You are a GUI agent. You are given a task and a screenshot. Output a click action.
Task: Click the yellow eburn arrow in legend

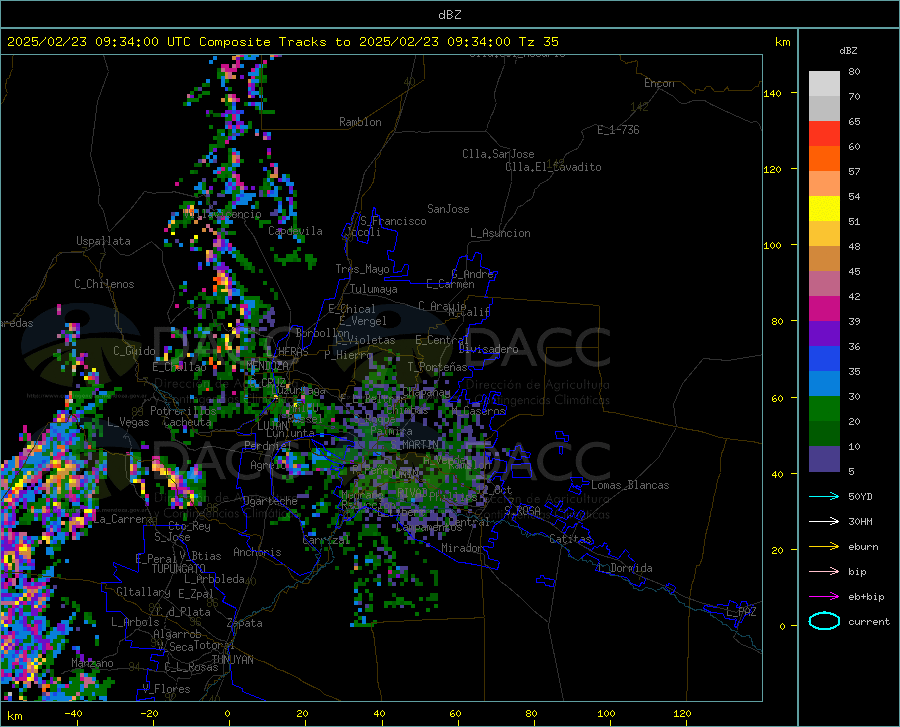(824, 546)
